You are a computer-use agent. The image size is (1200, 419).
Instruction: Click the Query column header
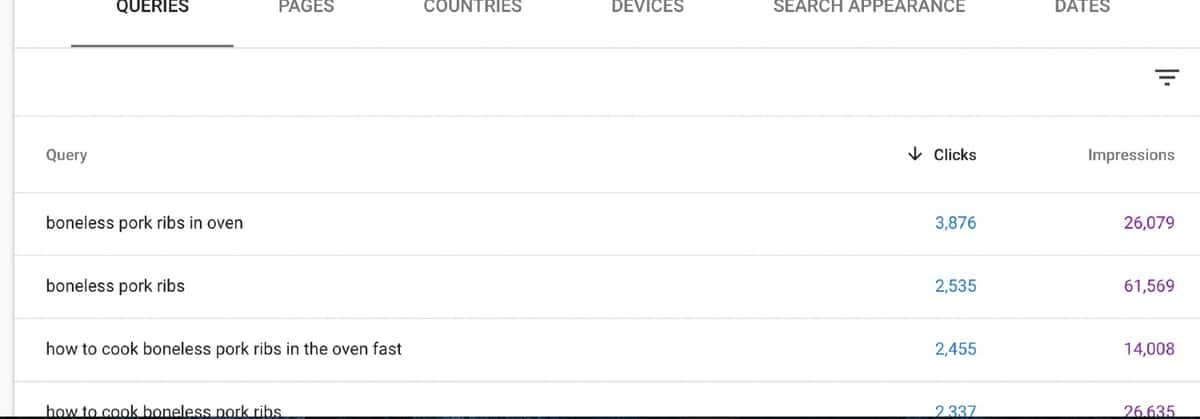click(x=66, y=155)
